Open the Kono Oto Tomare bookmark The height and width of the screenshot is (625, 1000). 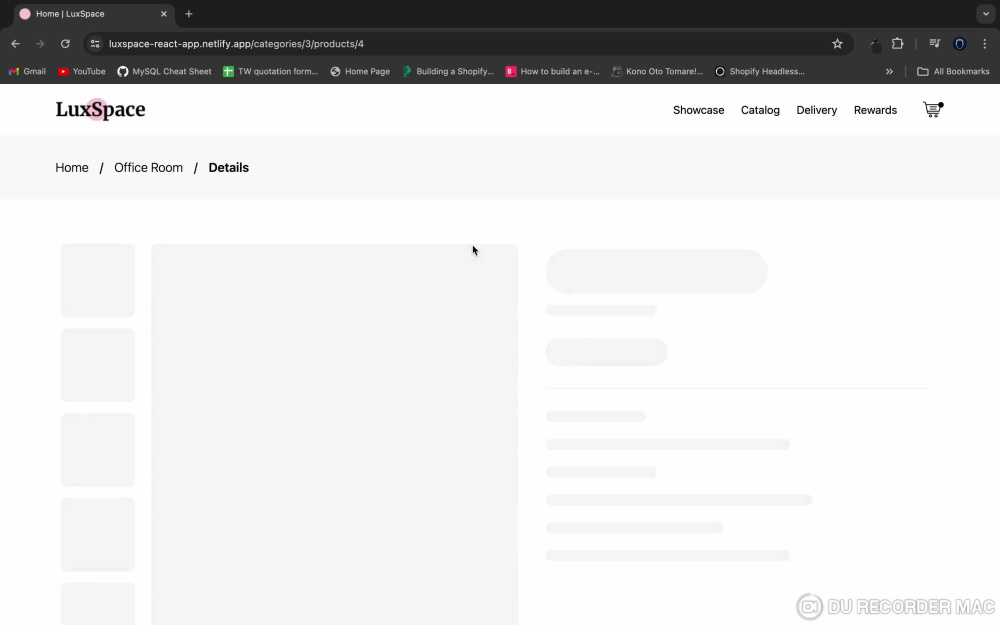657,71
